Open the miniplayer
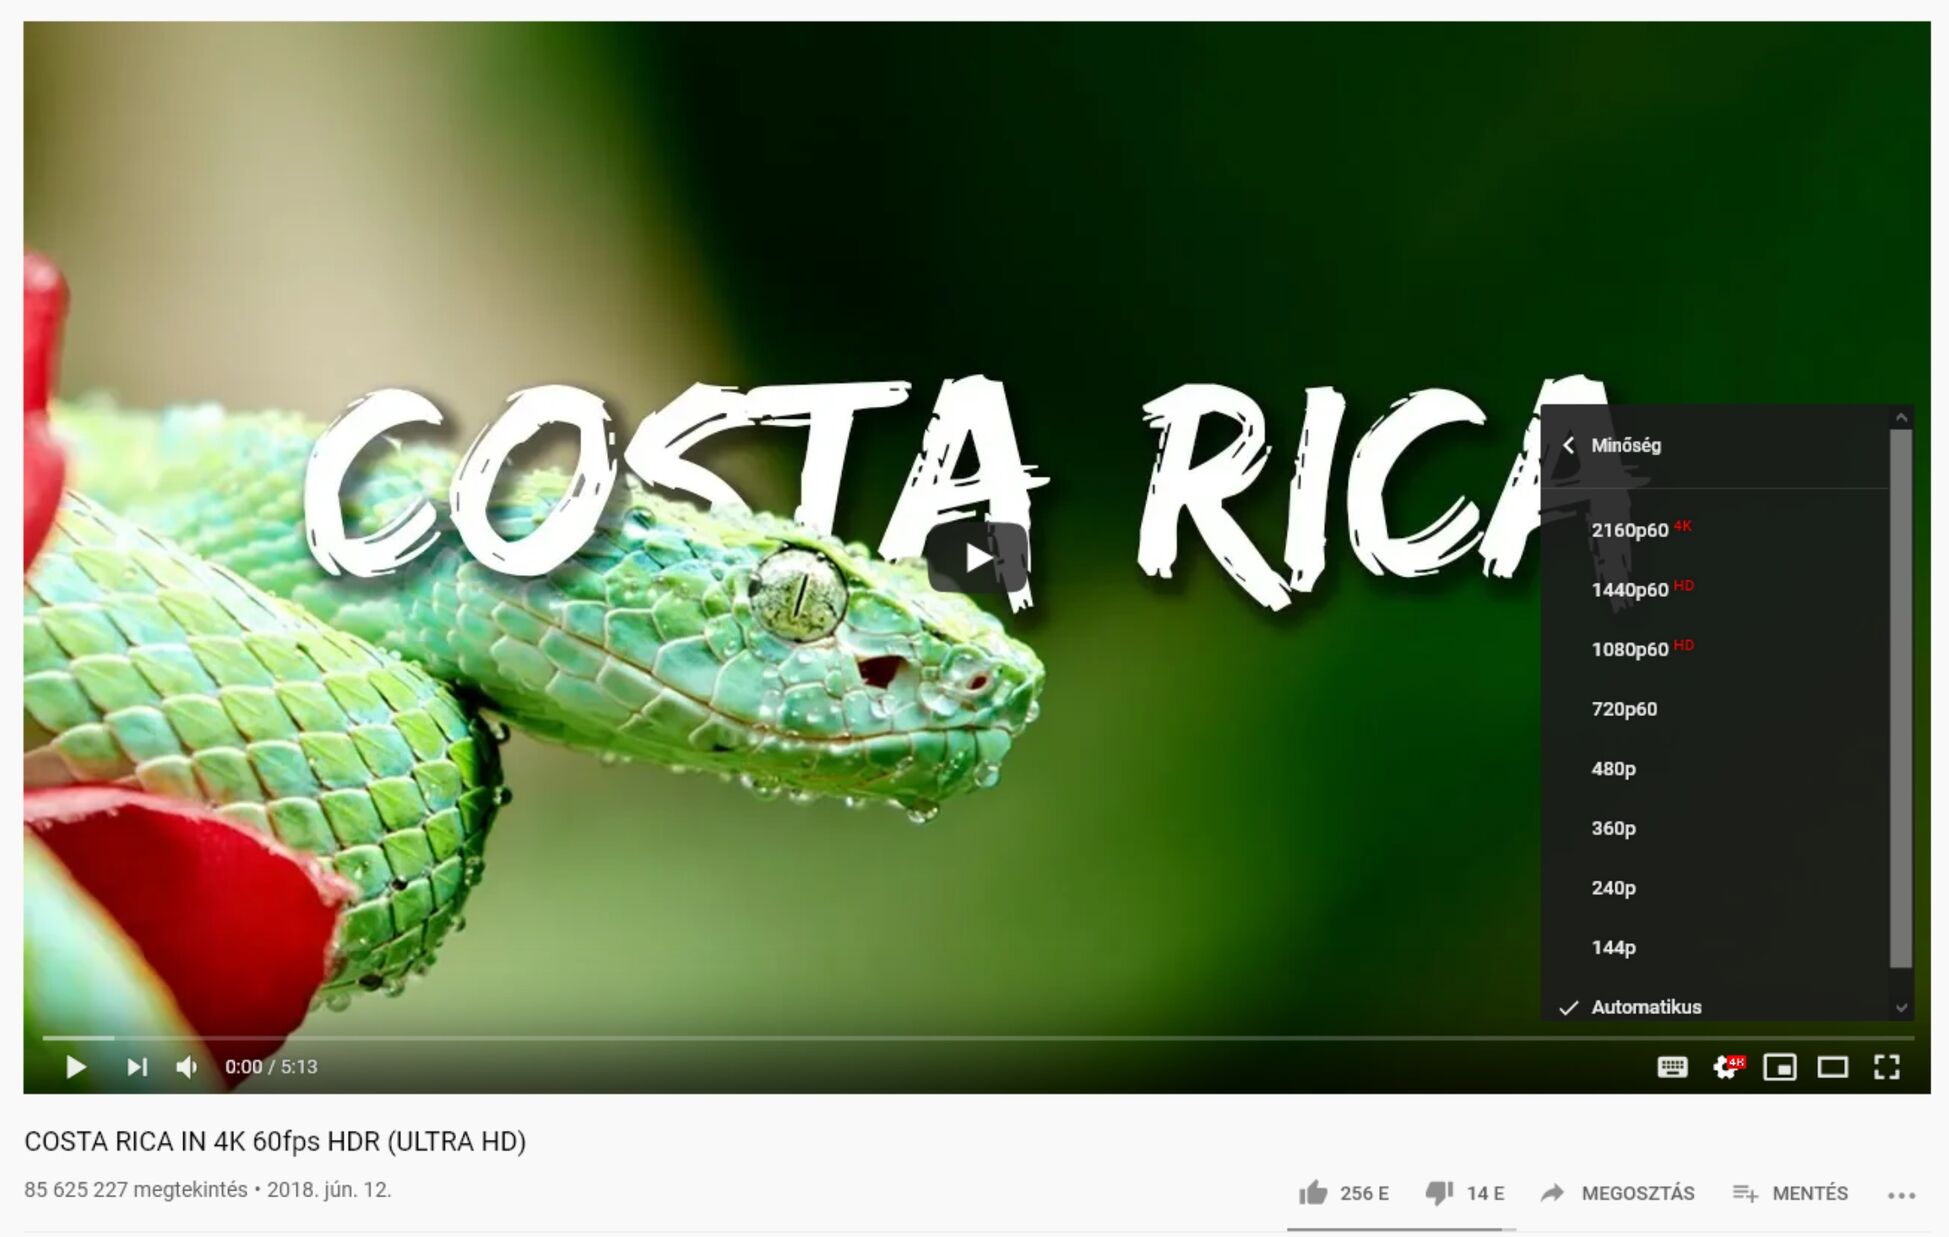1949x1237 pixels. (1780, 1067)
